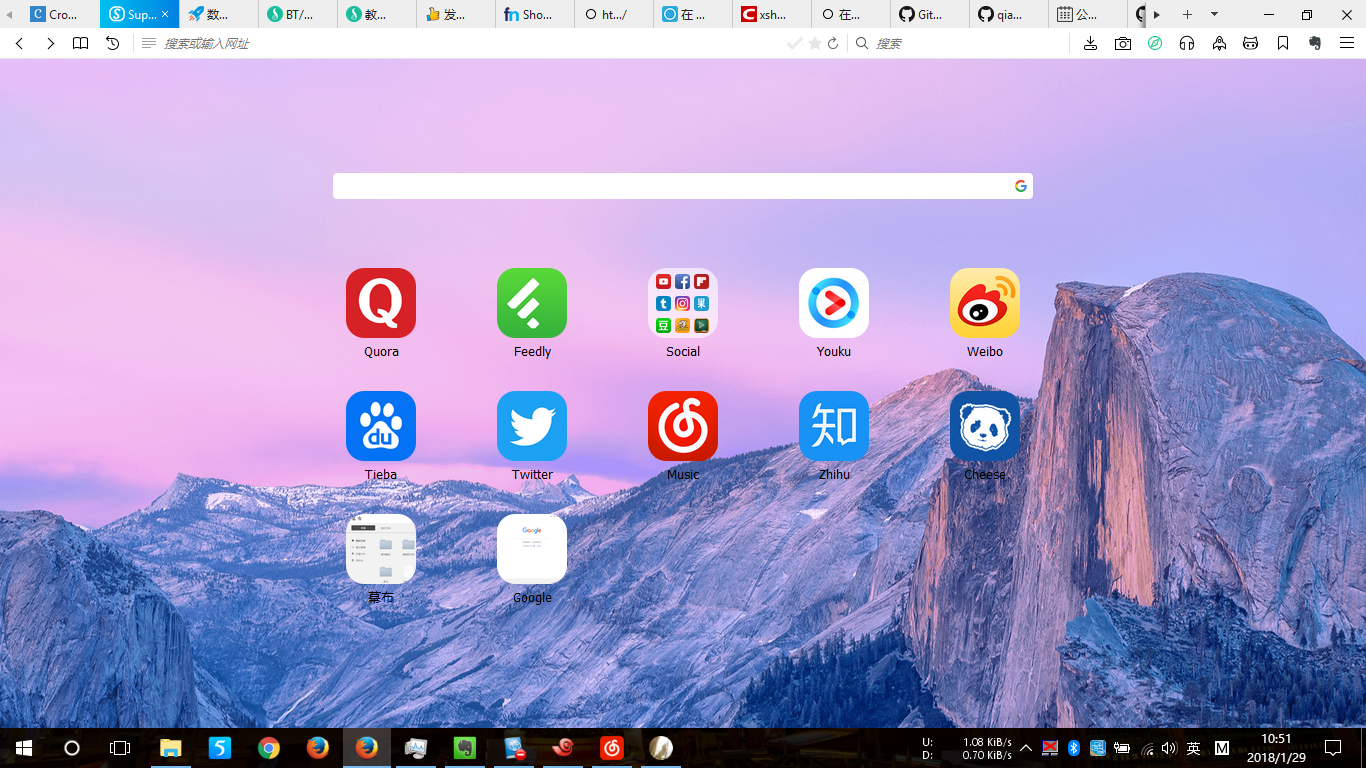Reload the current page

(833, 44)
